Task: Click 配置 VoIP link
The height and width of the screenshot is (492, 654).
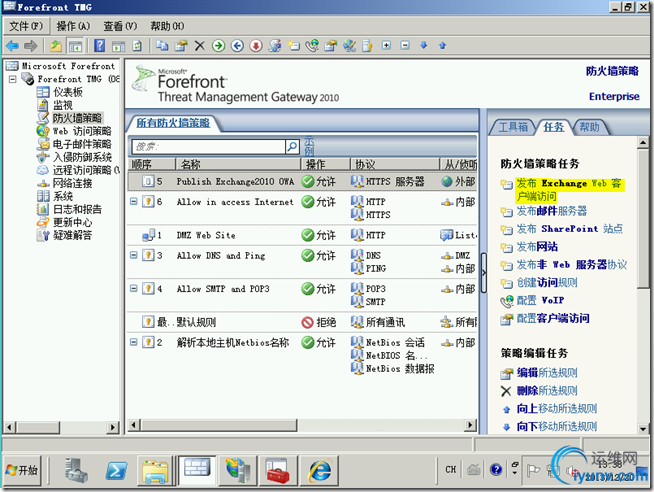Action: point(541,300)
